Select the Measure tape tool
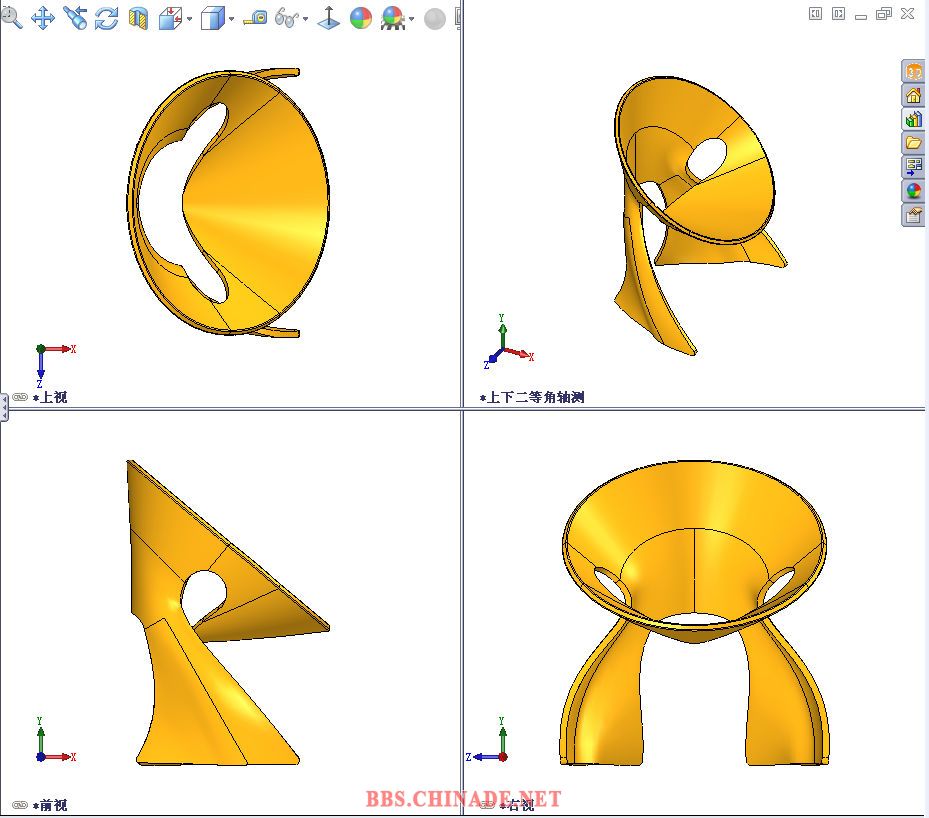 tap(256, 18)
